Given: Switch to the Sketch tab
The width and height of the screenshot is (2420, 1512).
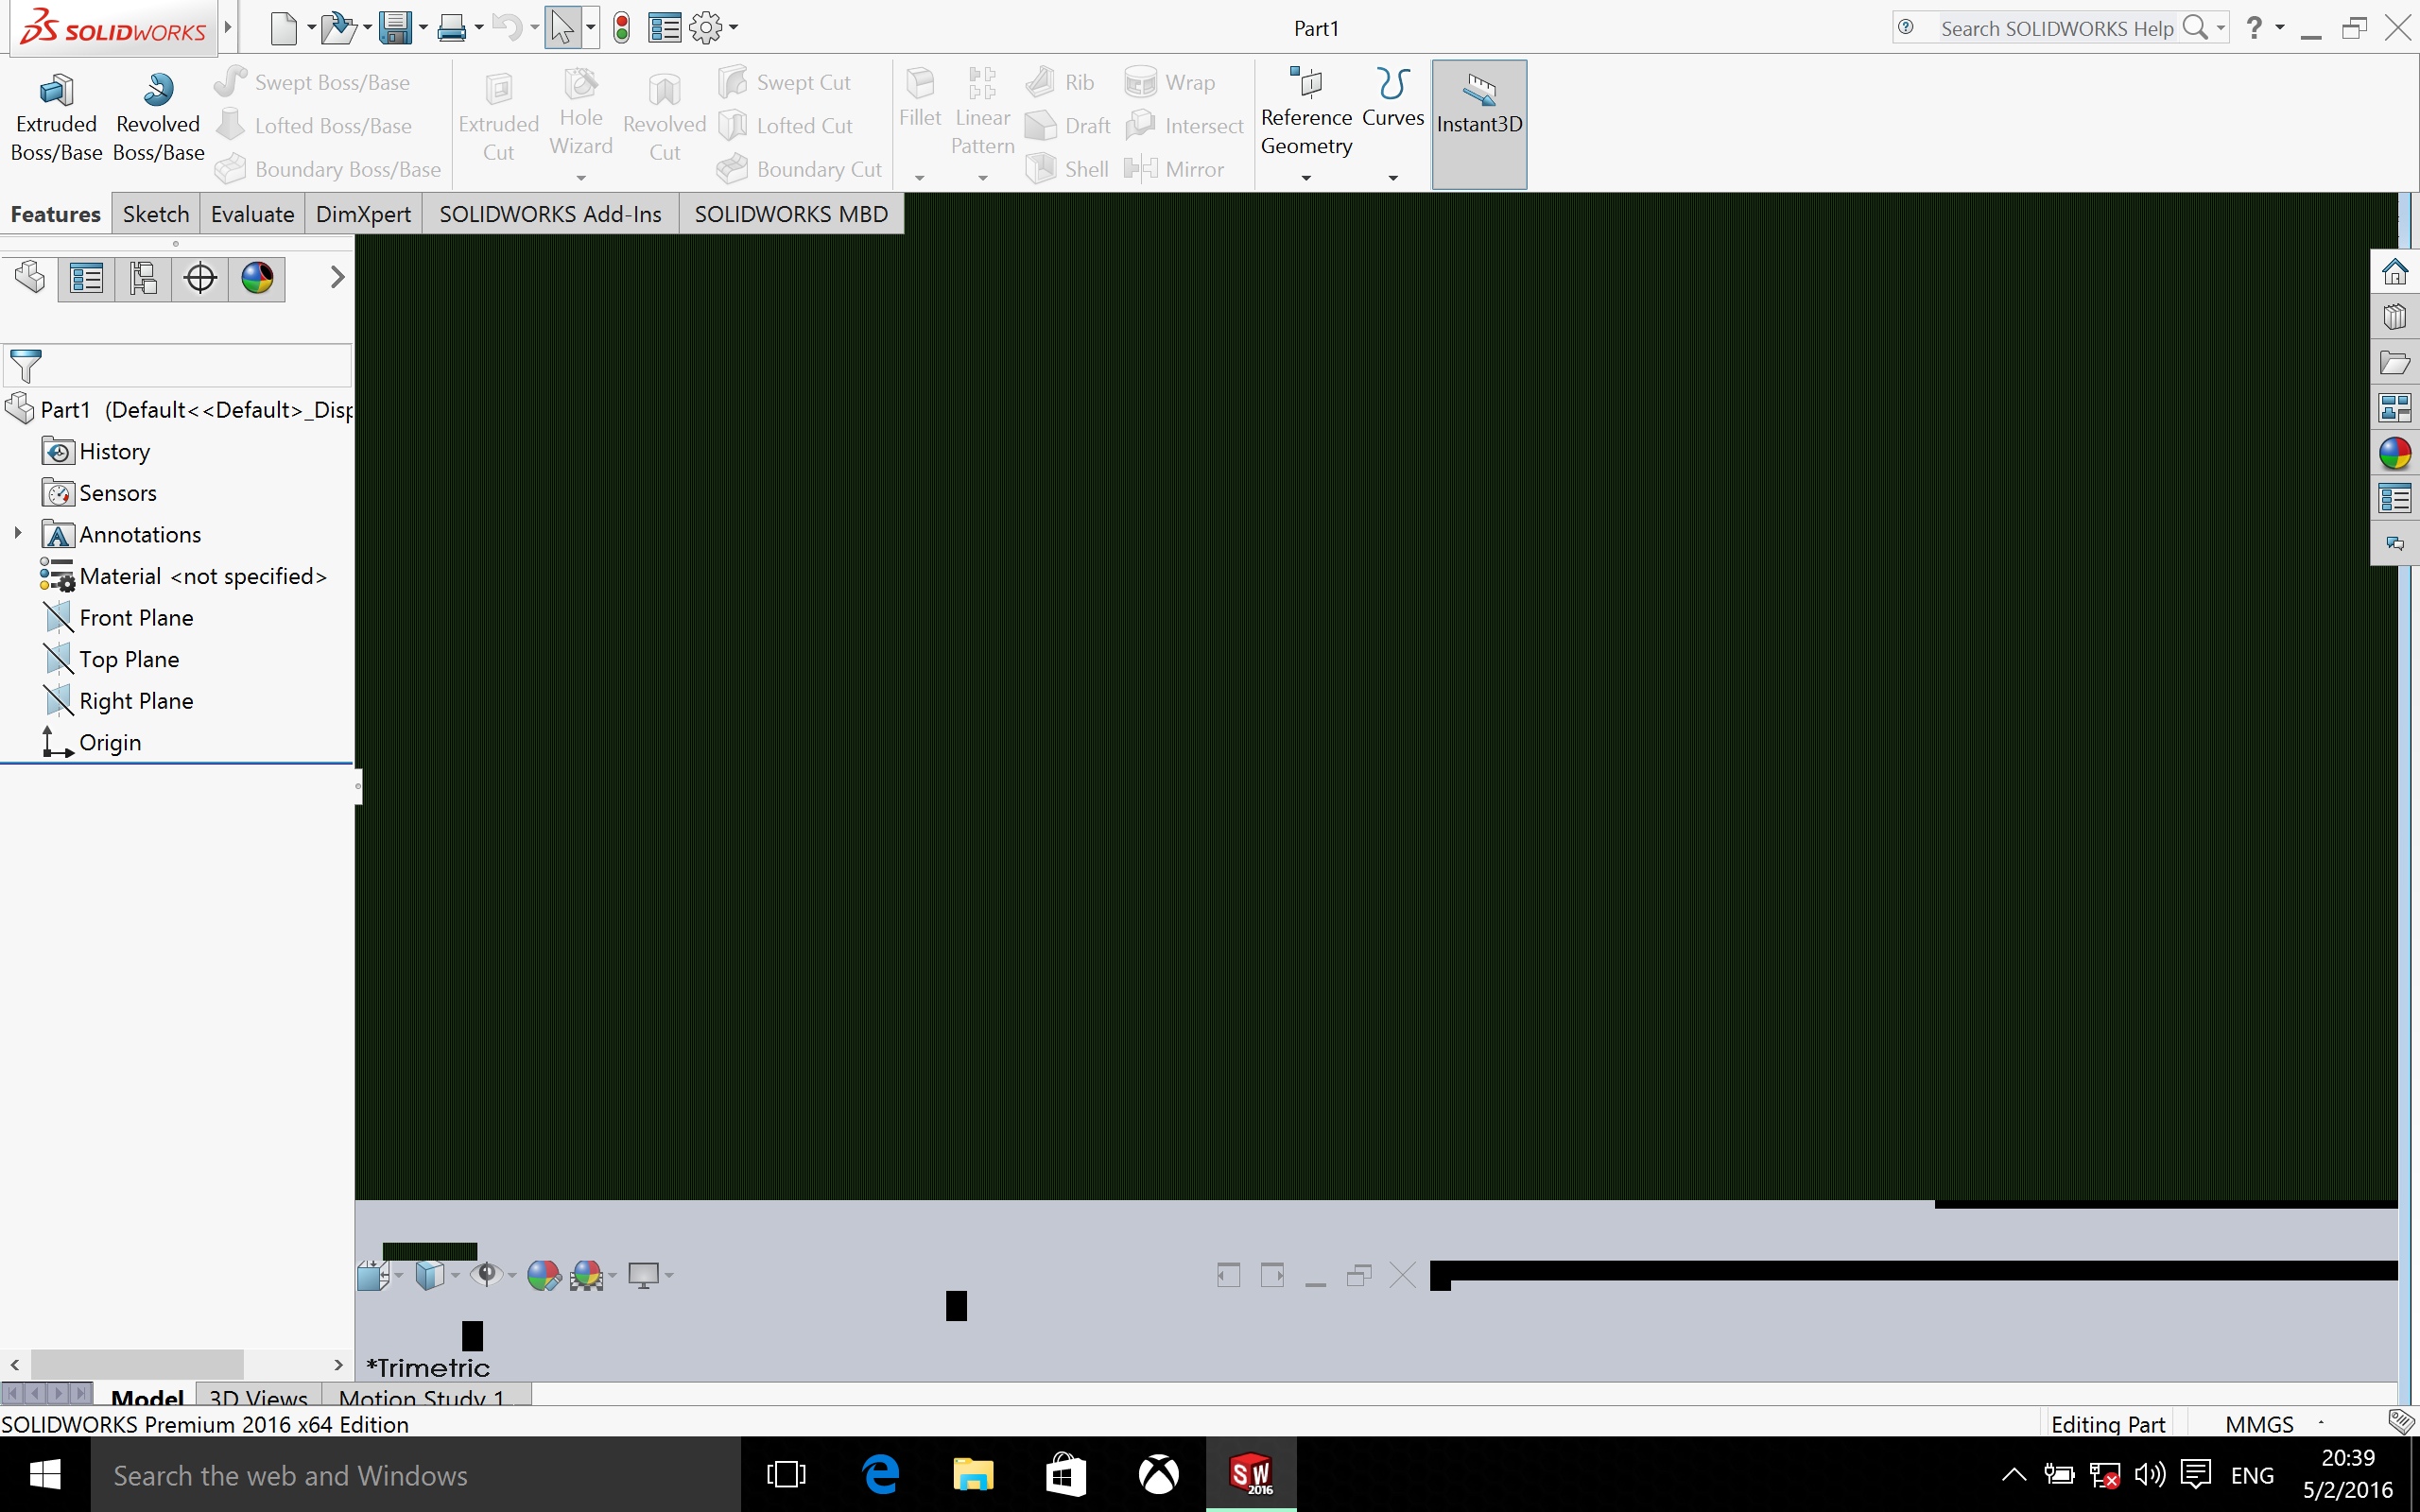Looking at the screenshot, I should [156, 214].
